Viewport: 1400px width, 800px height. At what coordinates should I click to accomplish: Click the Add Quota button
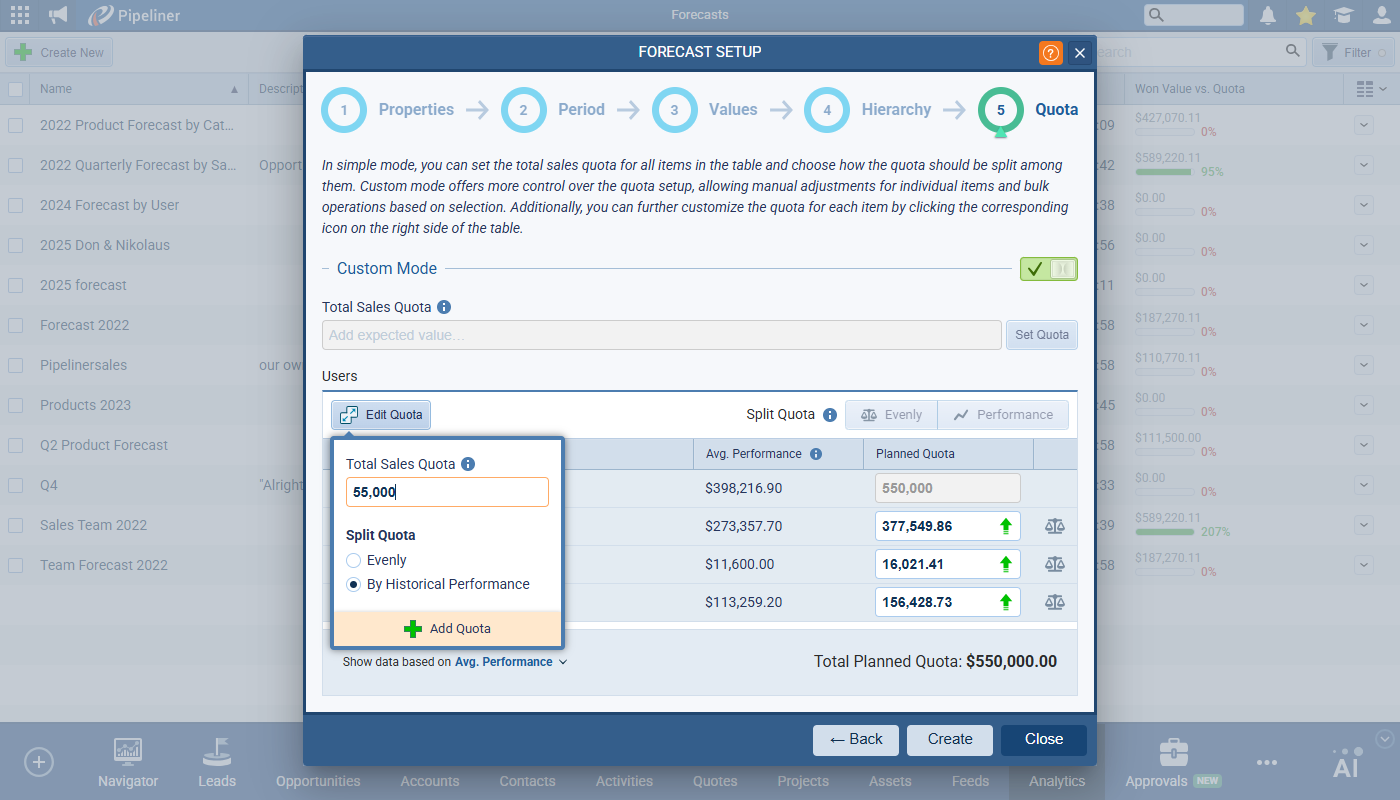(x=447, y=629)
